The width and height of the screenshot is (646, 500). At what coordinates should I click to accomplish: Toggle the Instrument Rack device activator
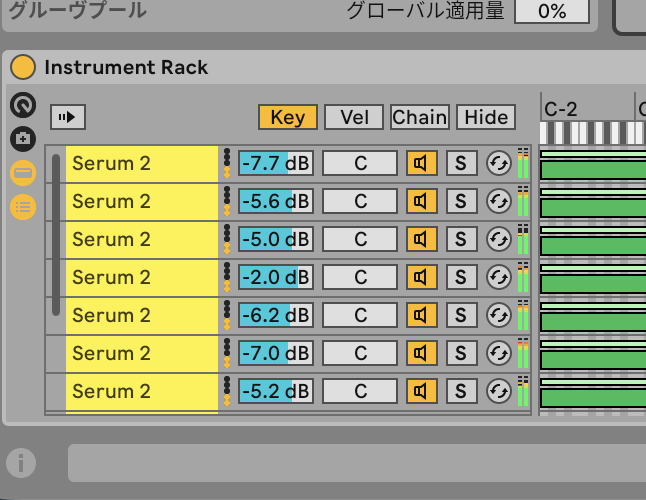(23, 67)
